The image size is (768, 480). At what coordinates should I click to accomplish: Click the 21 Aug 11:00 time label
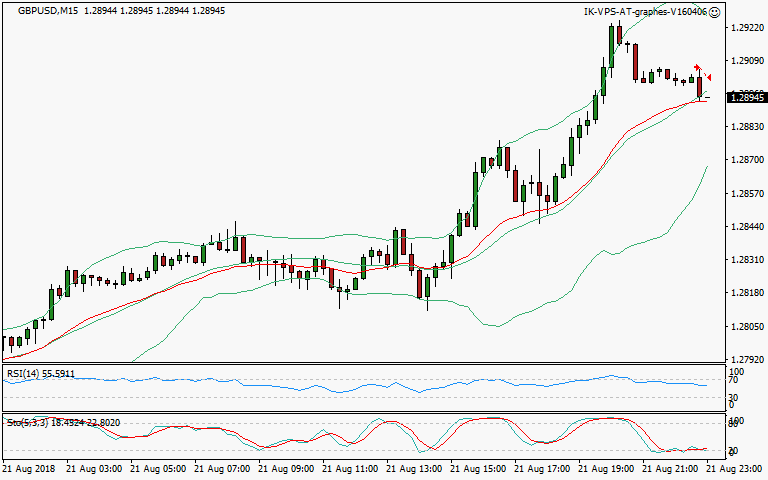coord(350,469)
